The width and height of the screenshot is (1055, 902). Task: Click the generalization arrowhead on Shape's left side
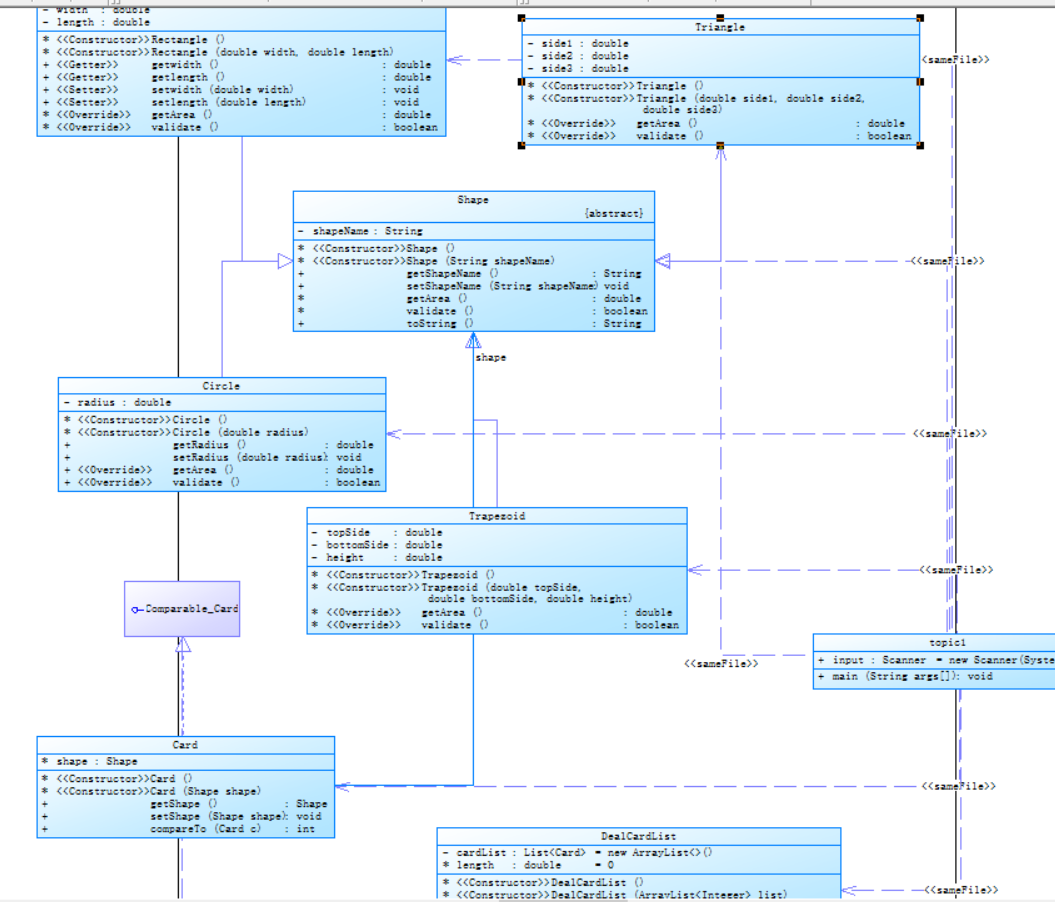coord(285,261)
